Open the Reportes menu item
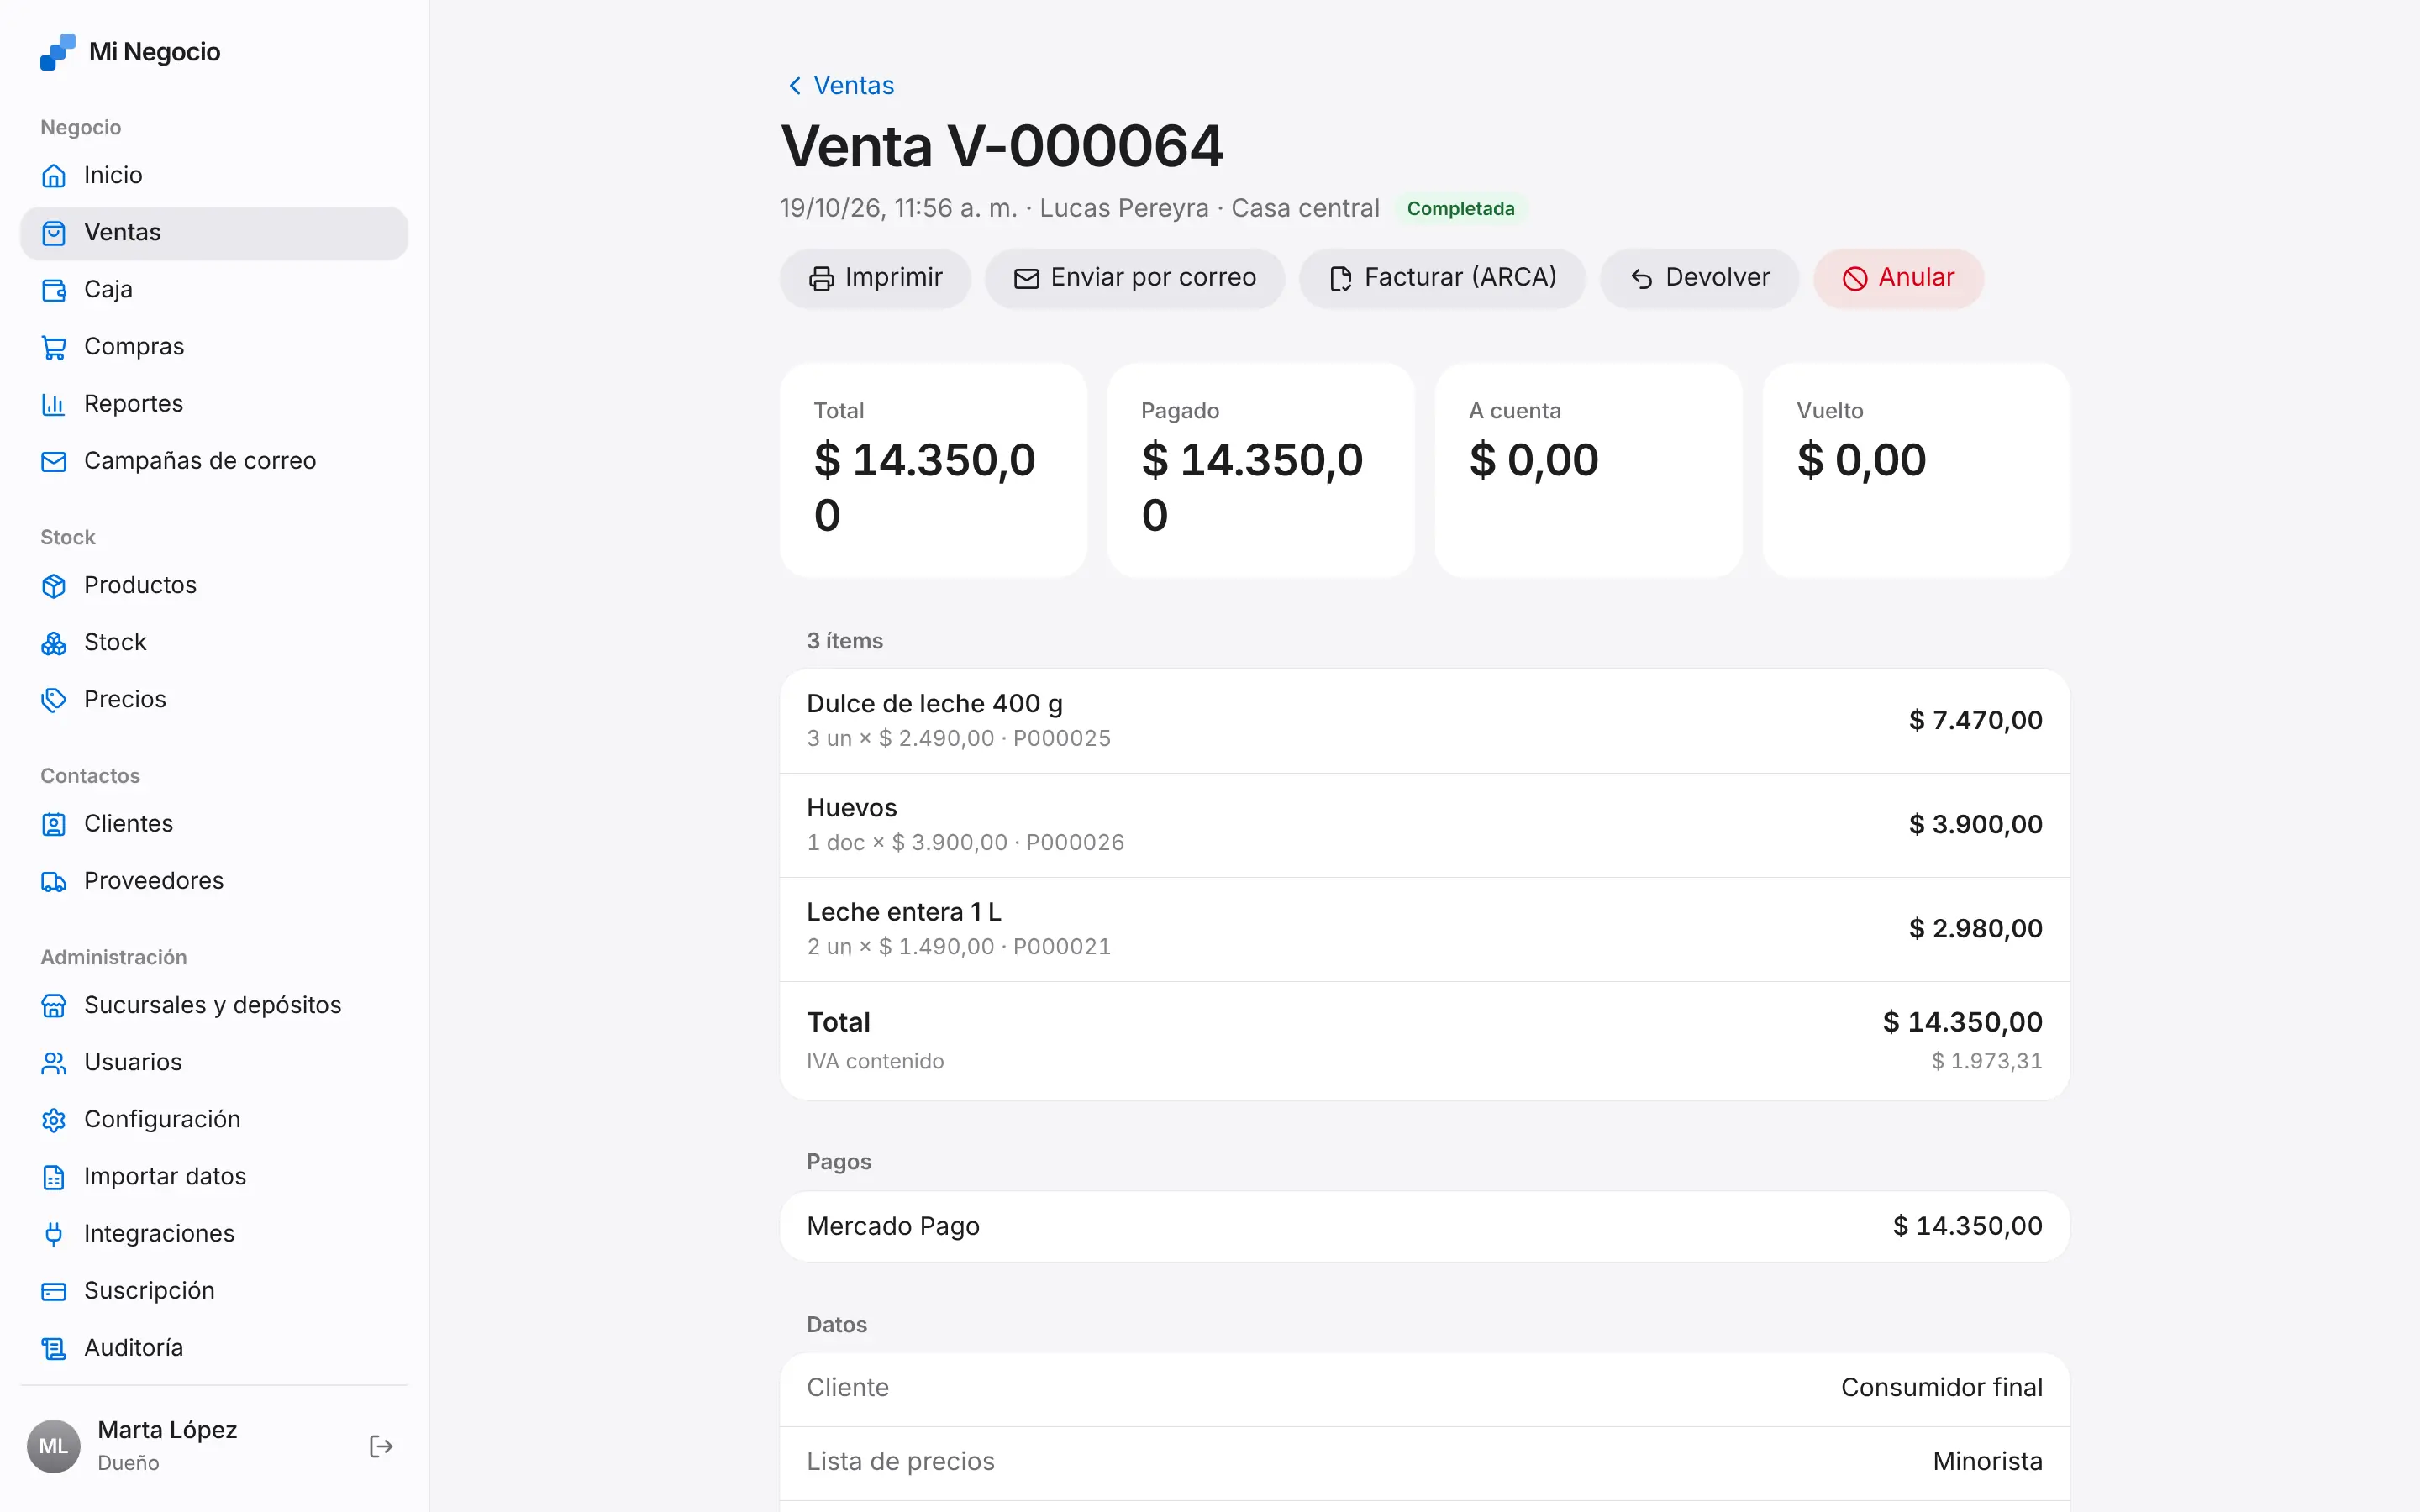This screenshot has width=2420, height=1512. coord(214,404)
